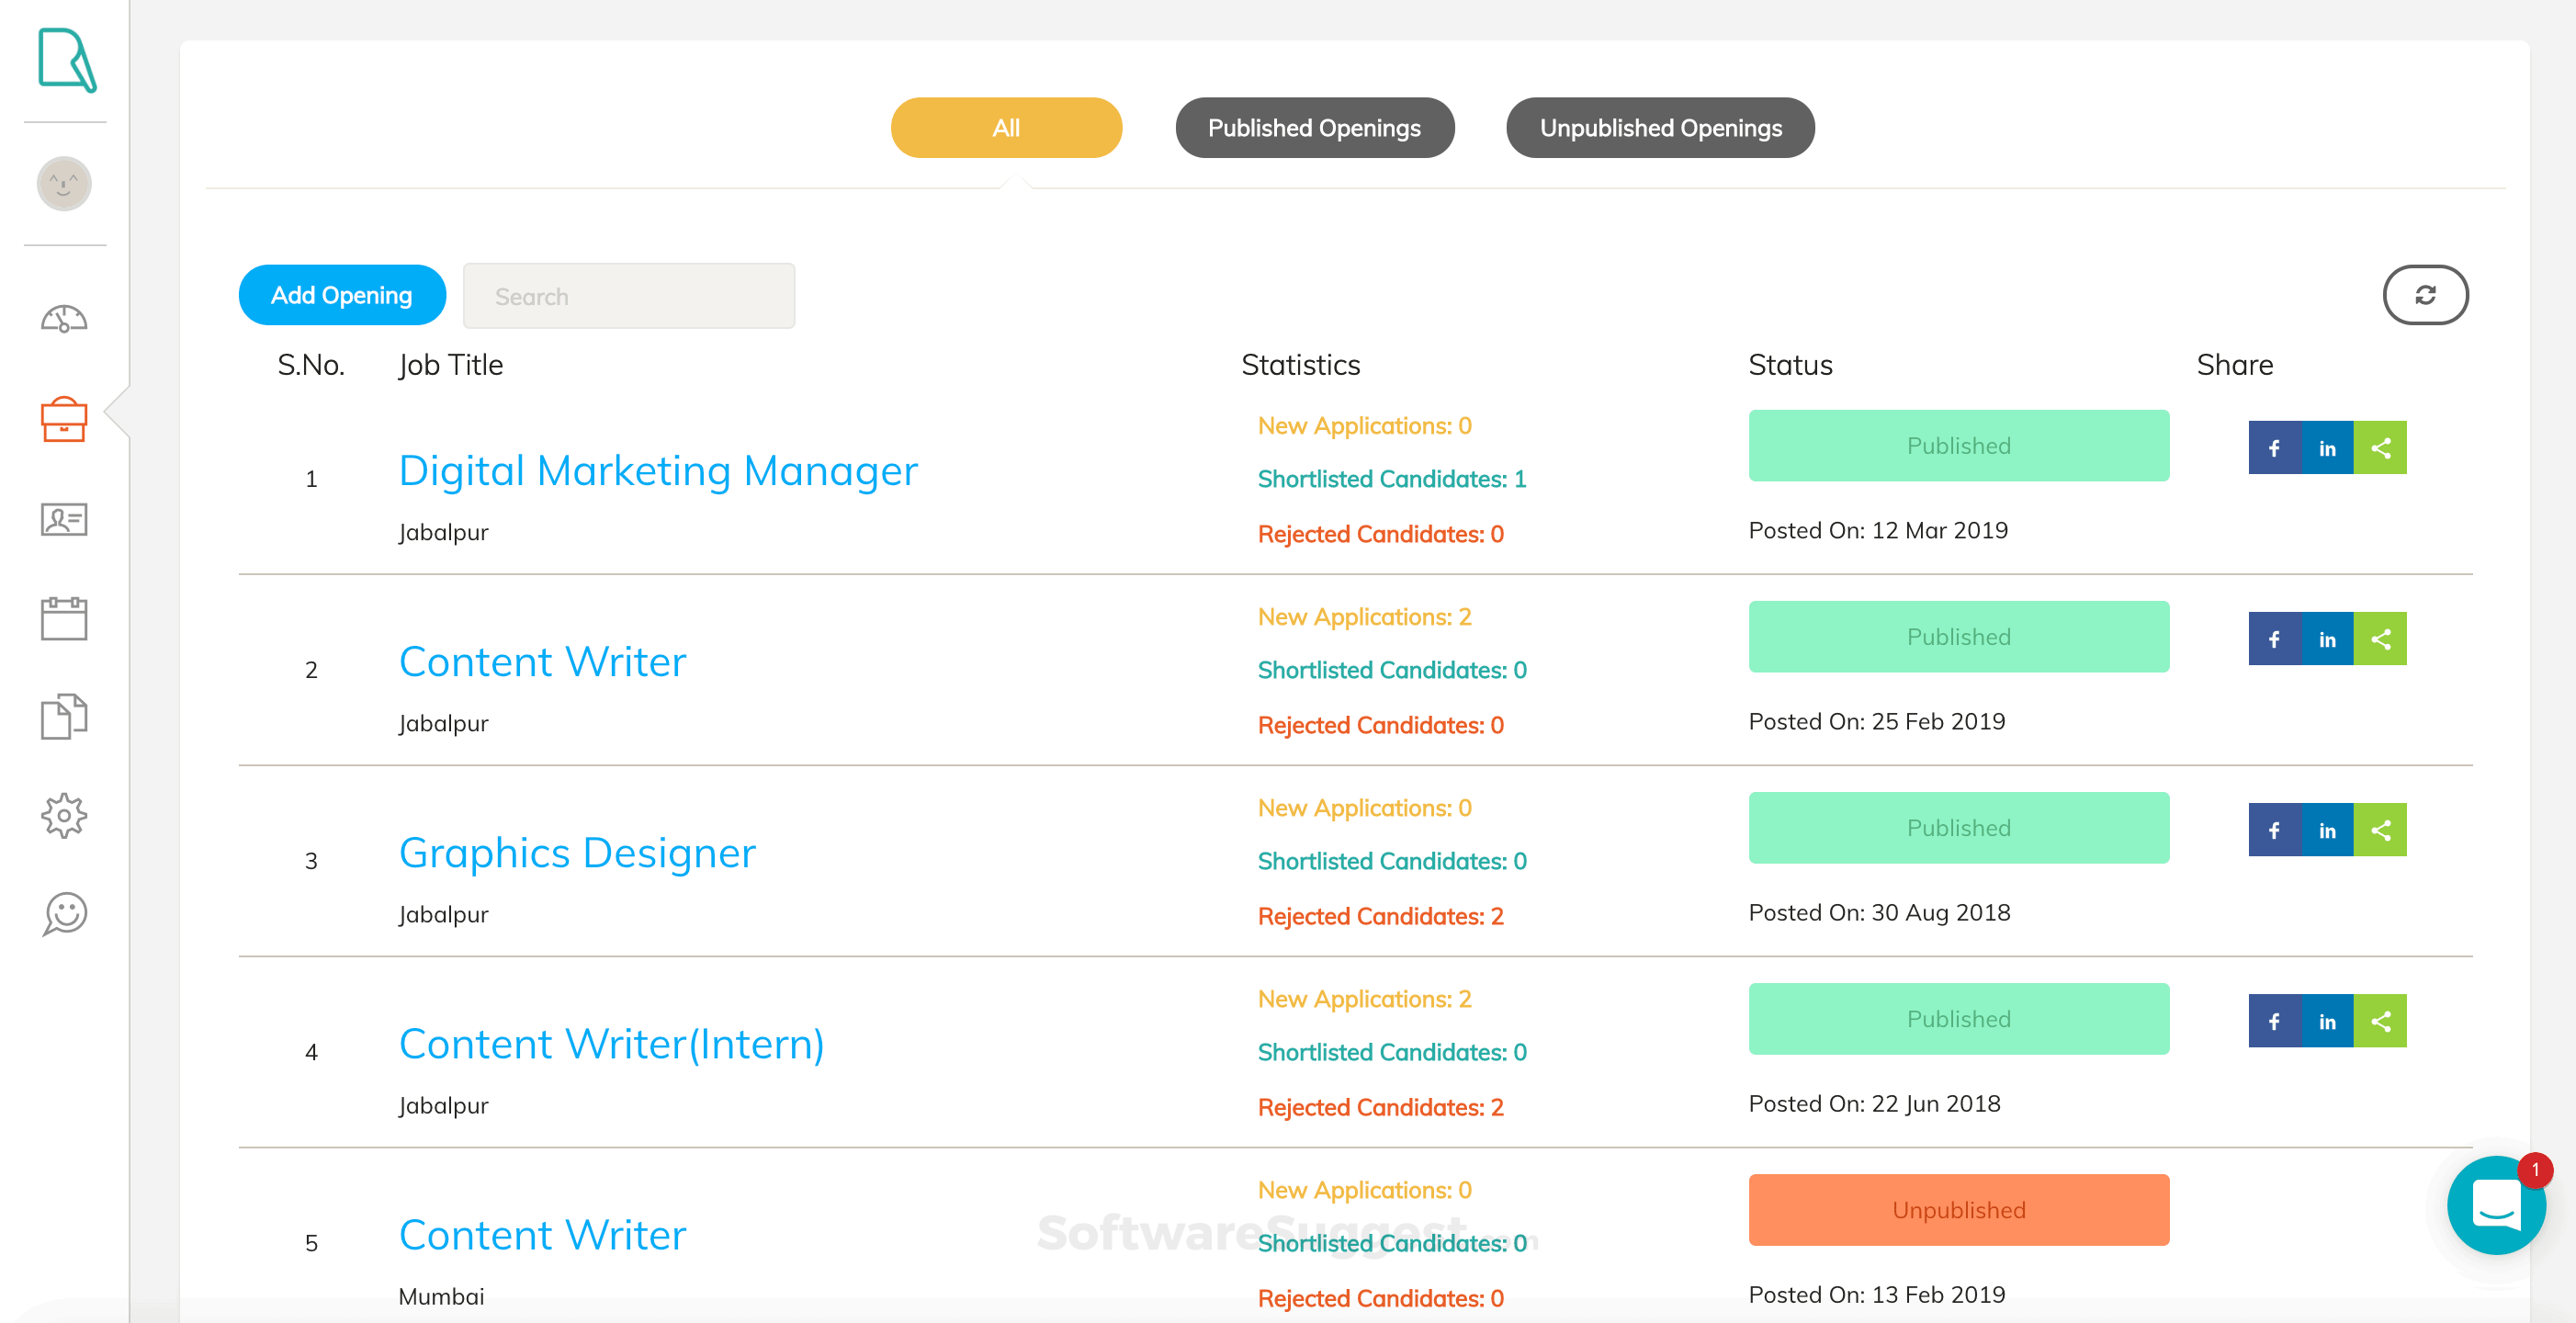Open the calendar icon in the sidebar

click(x=63, y=618)
